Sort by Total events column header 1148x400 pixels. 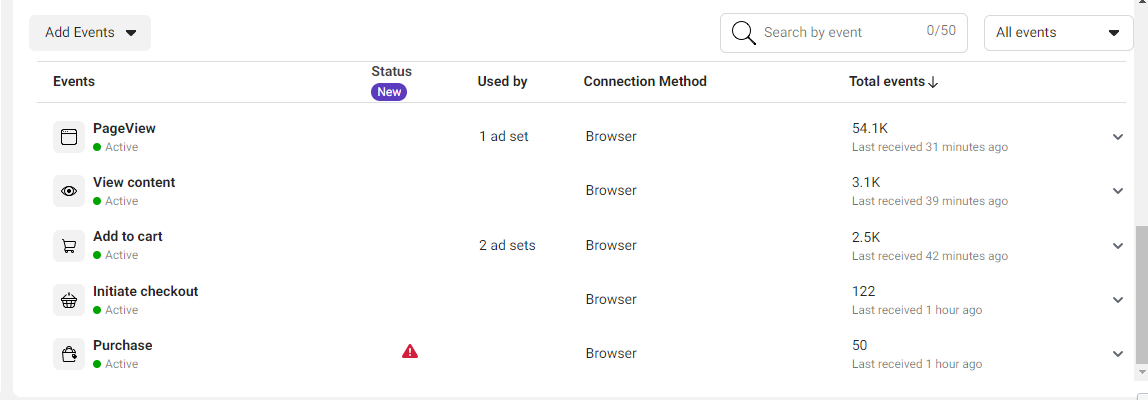click(893, 82)
